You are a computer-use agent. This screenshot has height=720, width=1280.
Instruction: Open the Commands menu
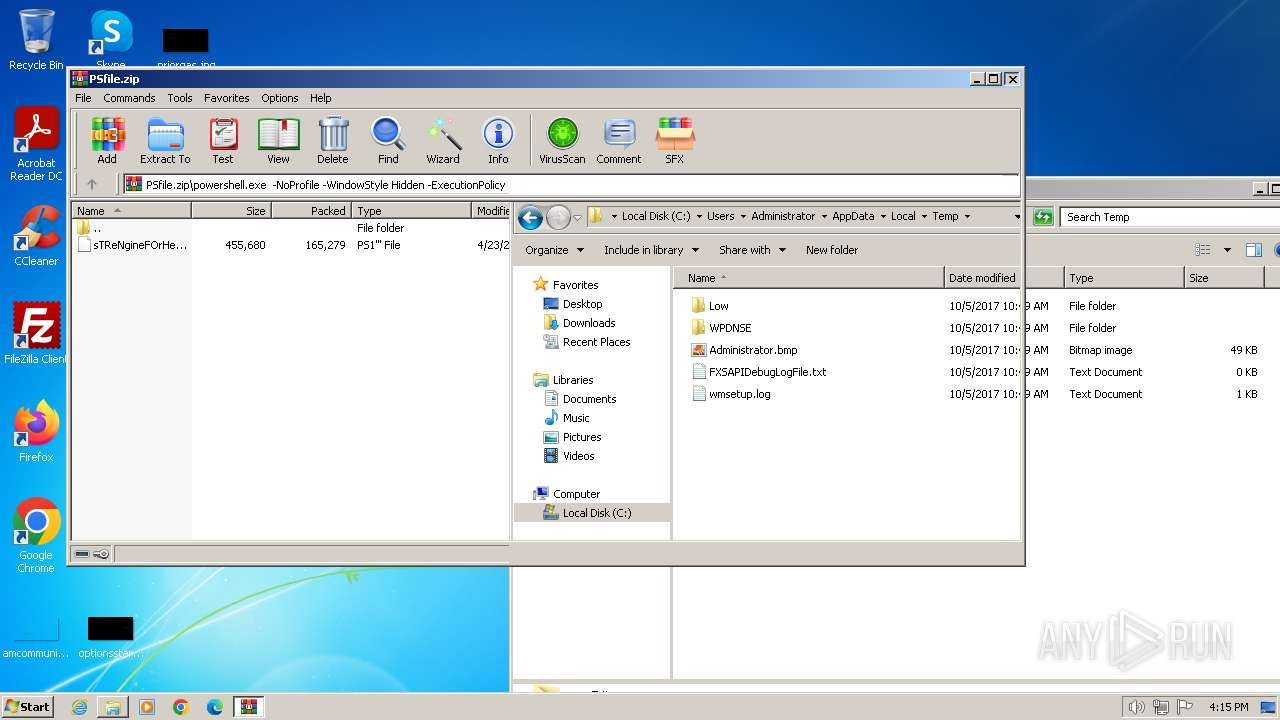(x=129, y=98)
